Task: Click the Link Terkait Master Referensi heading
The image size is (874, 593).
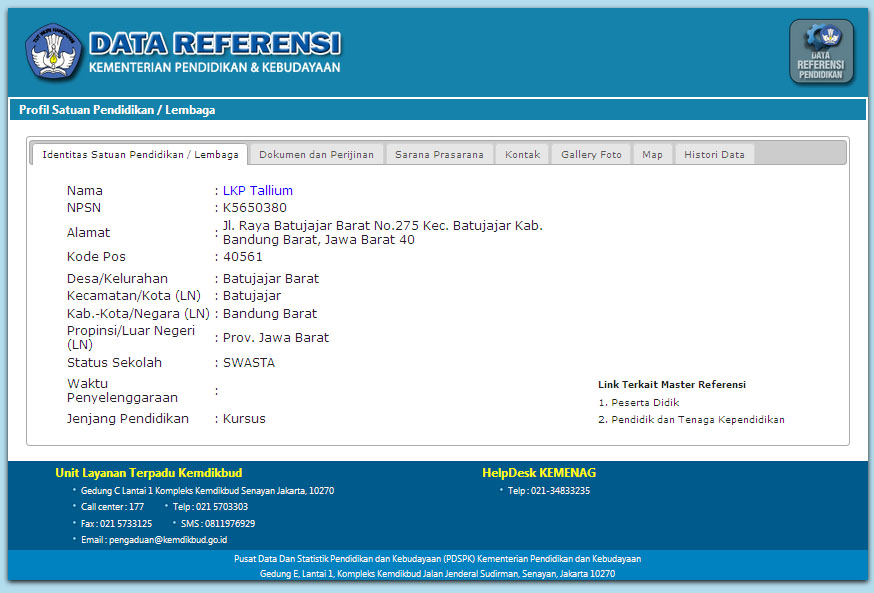Action: [671, 384]
